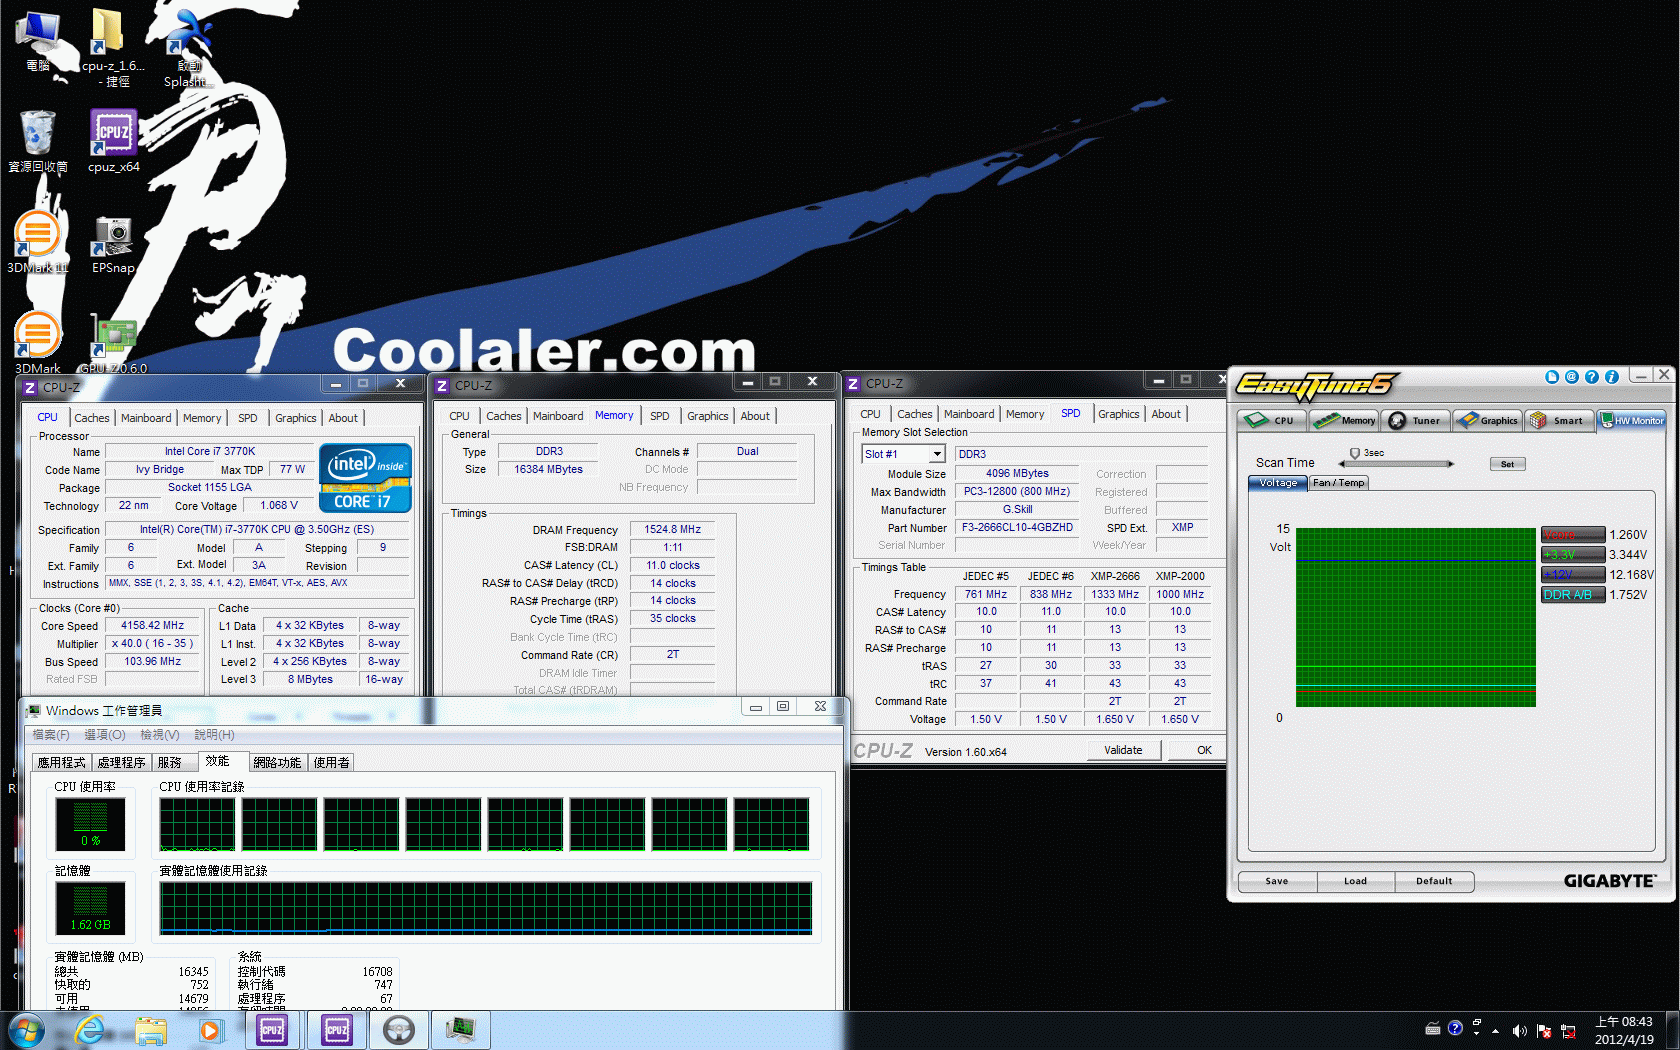Viewport: 1680px width, 1050px height.
Task: Open the Splashtop desktop shortcut
Action: (188, 47)
